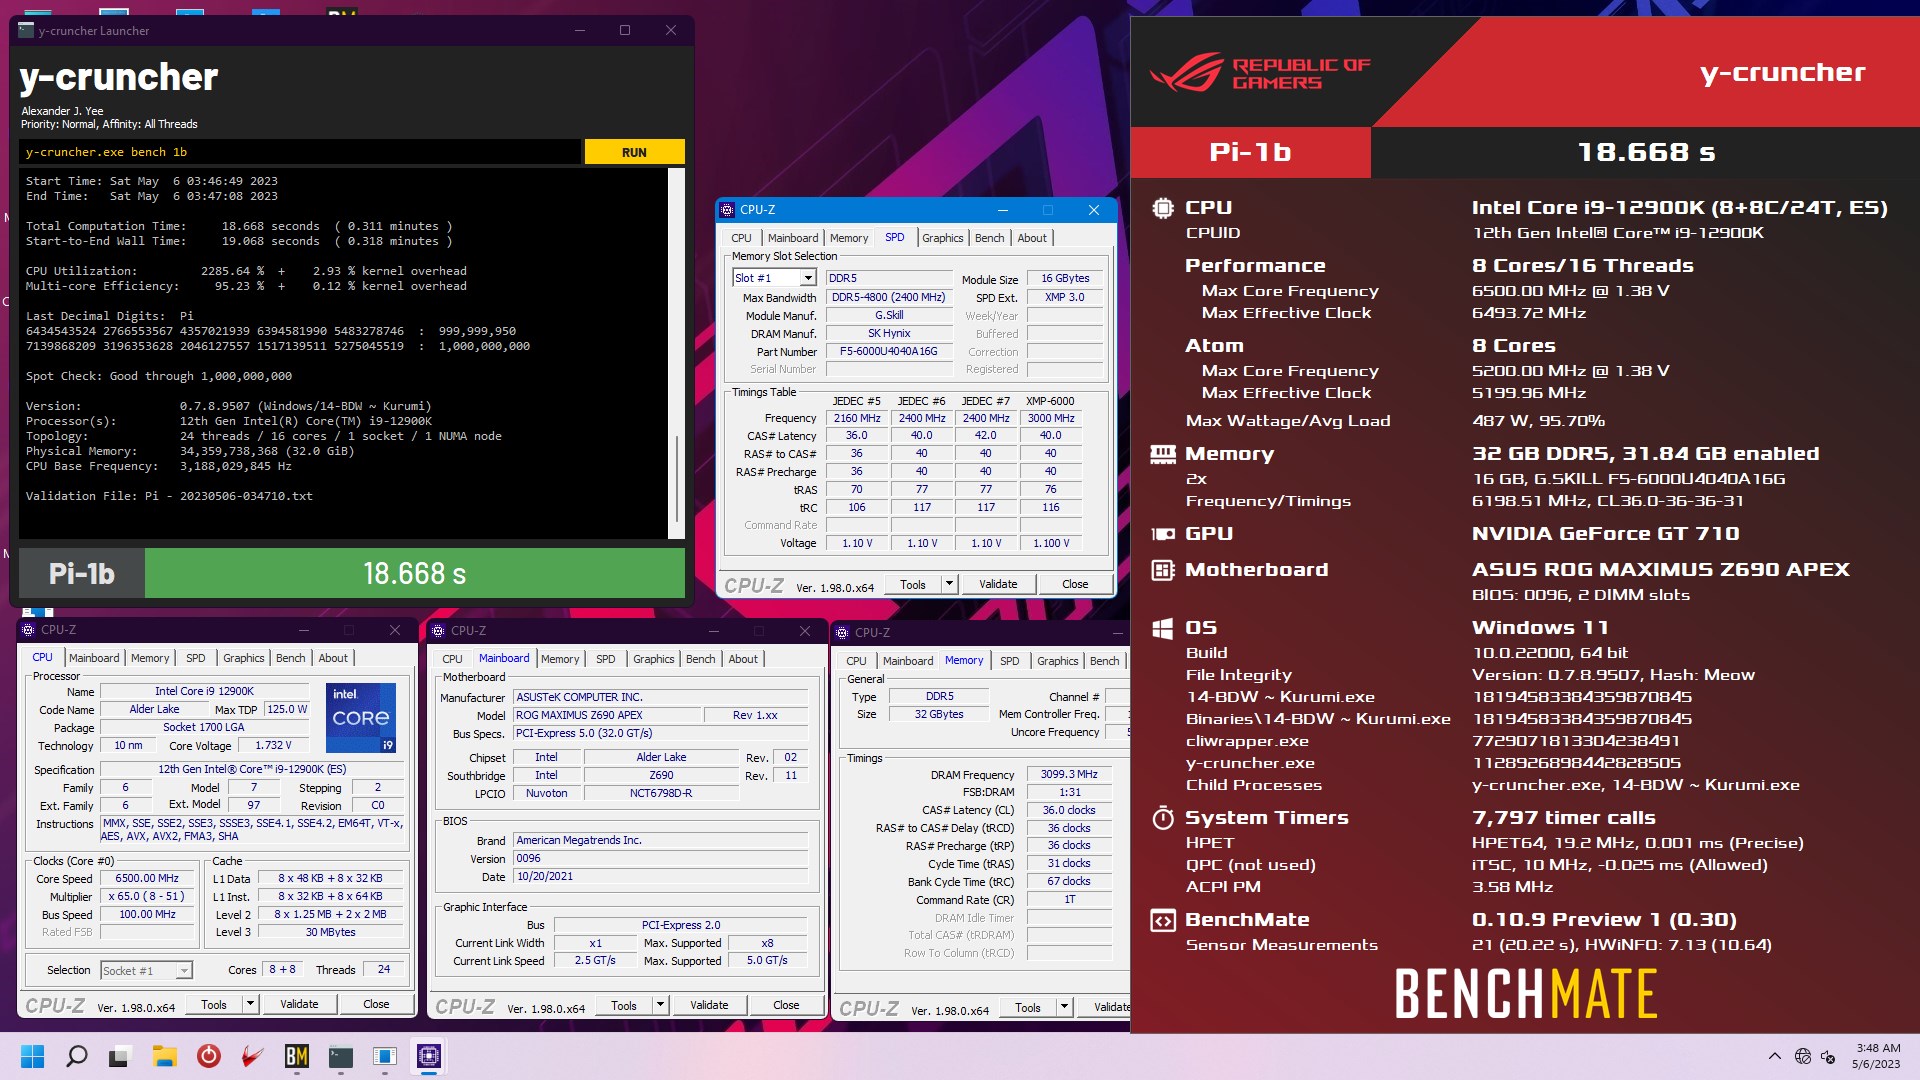The height and width of the screenshot is (1080, 1920).
Task: Open the y-cruncher launcher taskbar icon
Action: (385, 1056)
